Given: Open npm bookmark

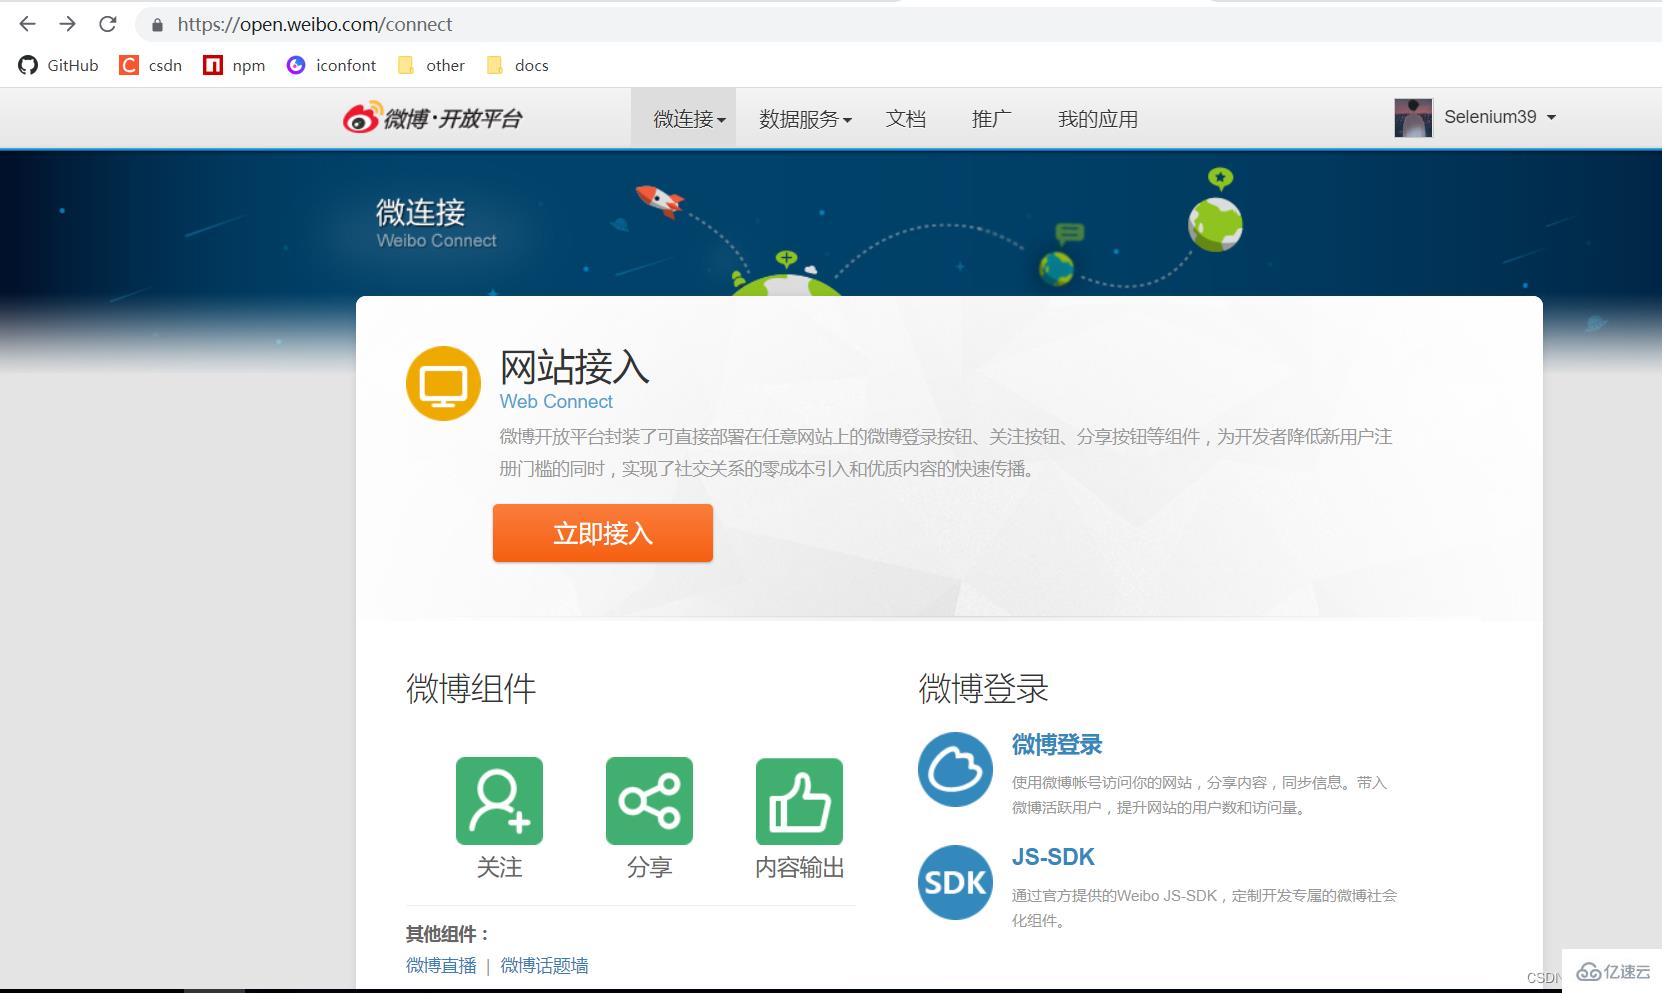Looking at the screenshot, I should click(234, 65).
